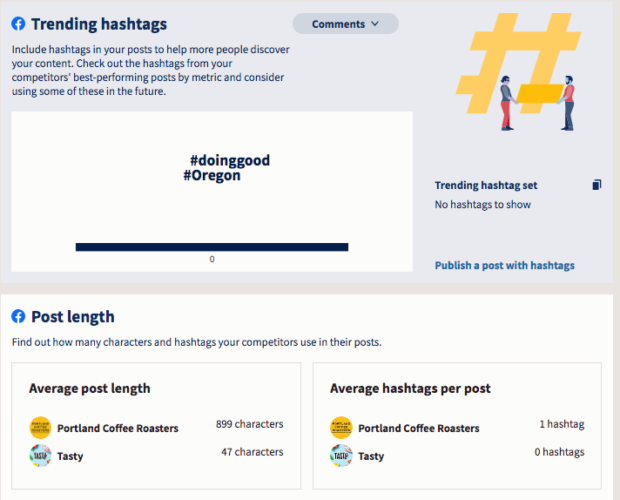Click the Facebook icon beside Trending hashtags
This screenshot has height=500, width=620.
tap(18, 24)
